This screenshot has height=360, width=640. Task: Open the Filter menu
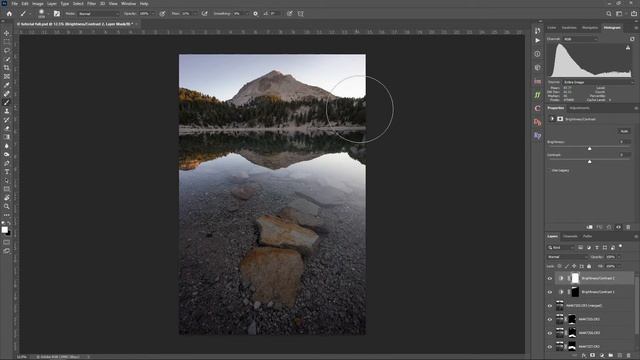click(x=91, y=4)
